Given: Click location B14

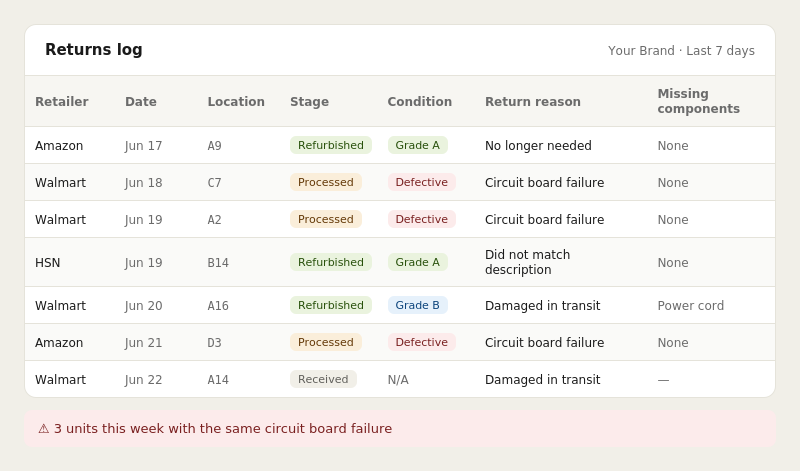Looking at the screenshot, I should (x=218, y=262).
